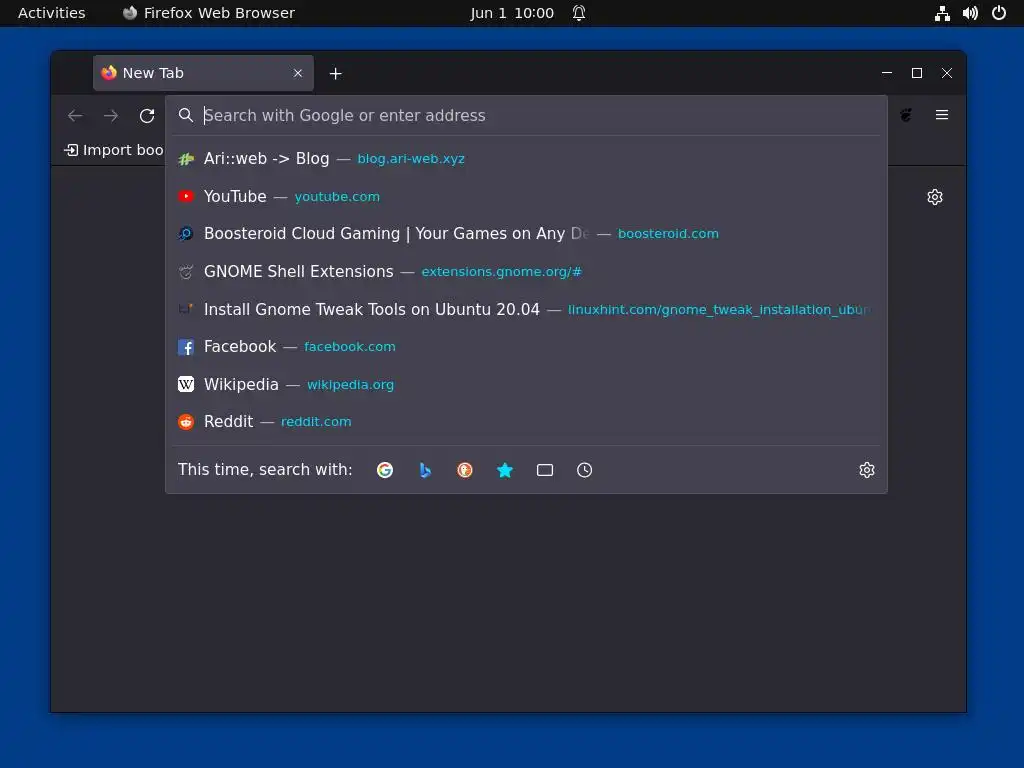Screen dimensions: 1024x768
Task: Click the facebook.com URL text
Action: coord(349,347)
